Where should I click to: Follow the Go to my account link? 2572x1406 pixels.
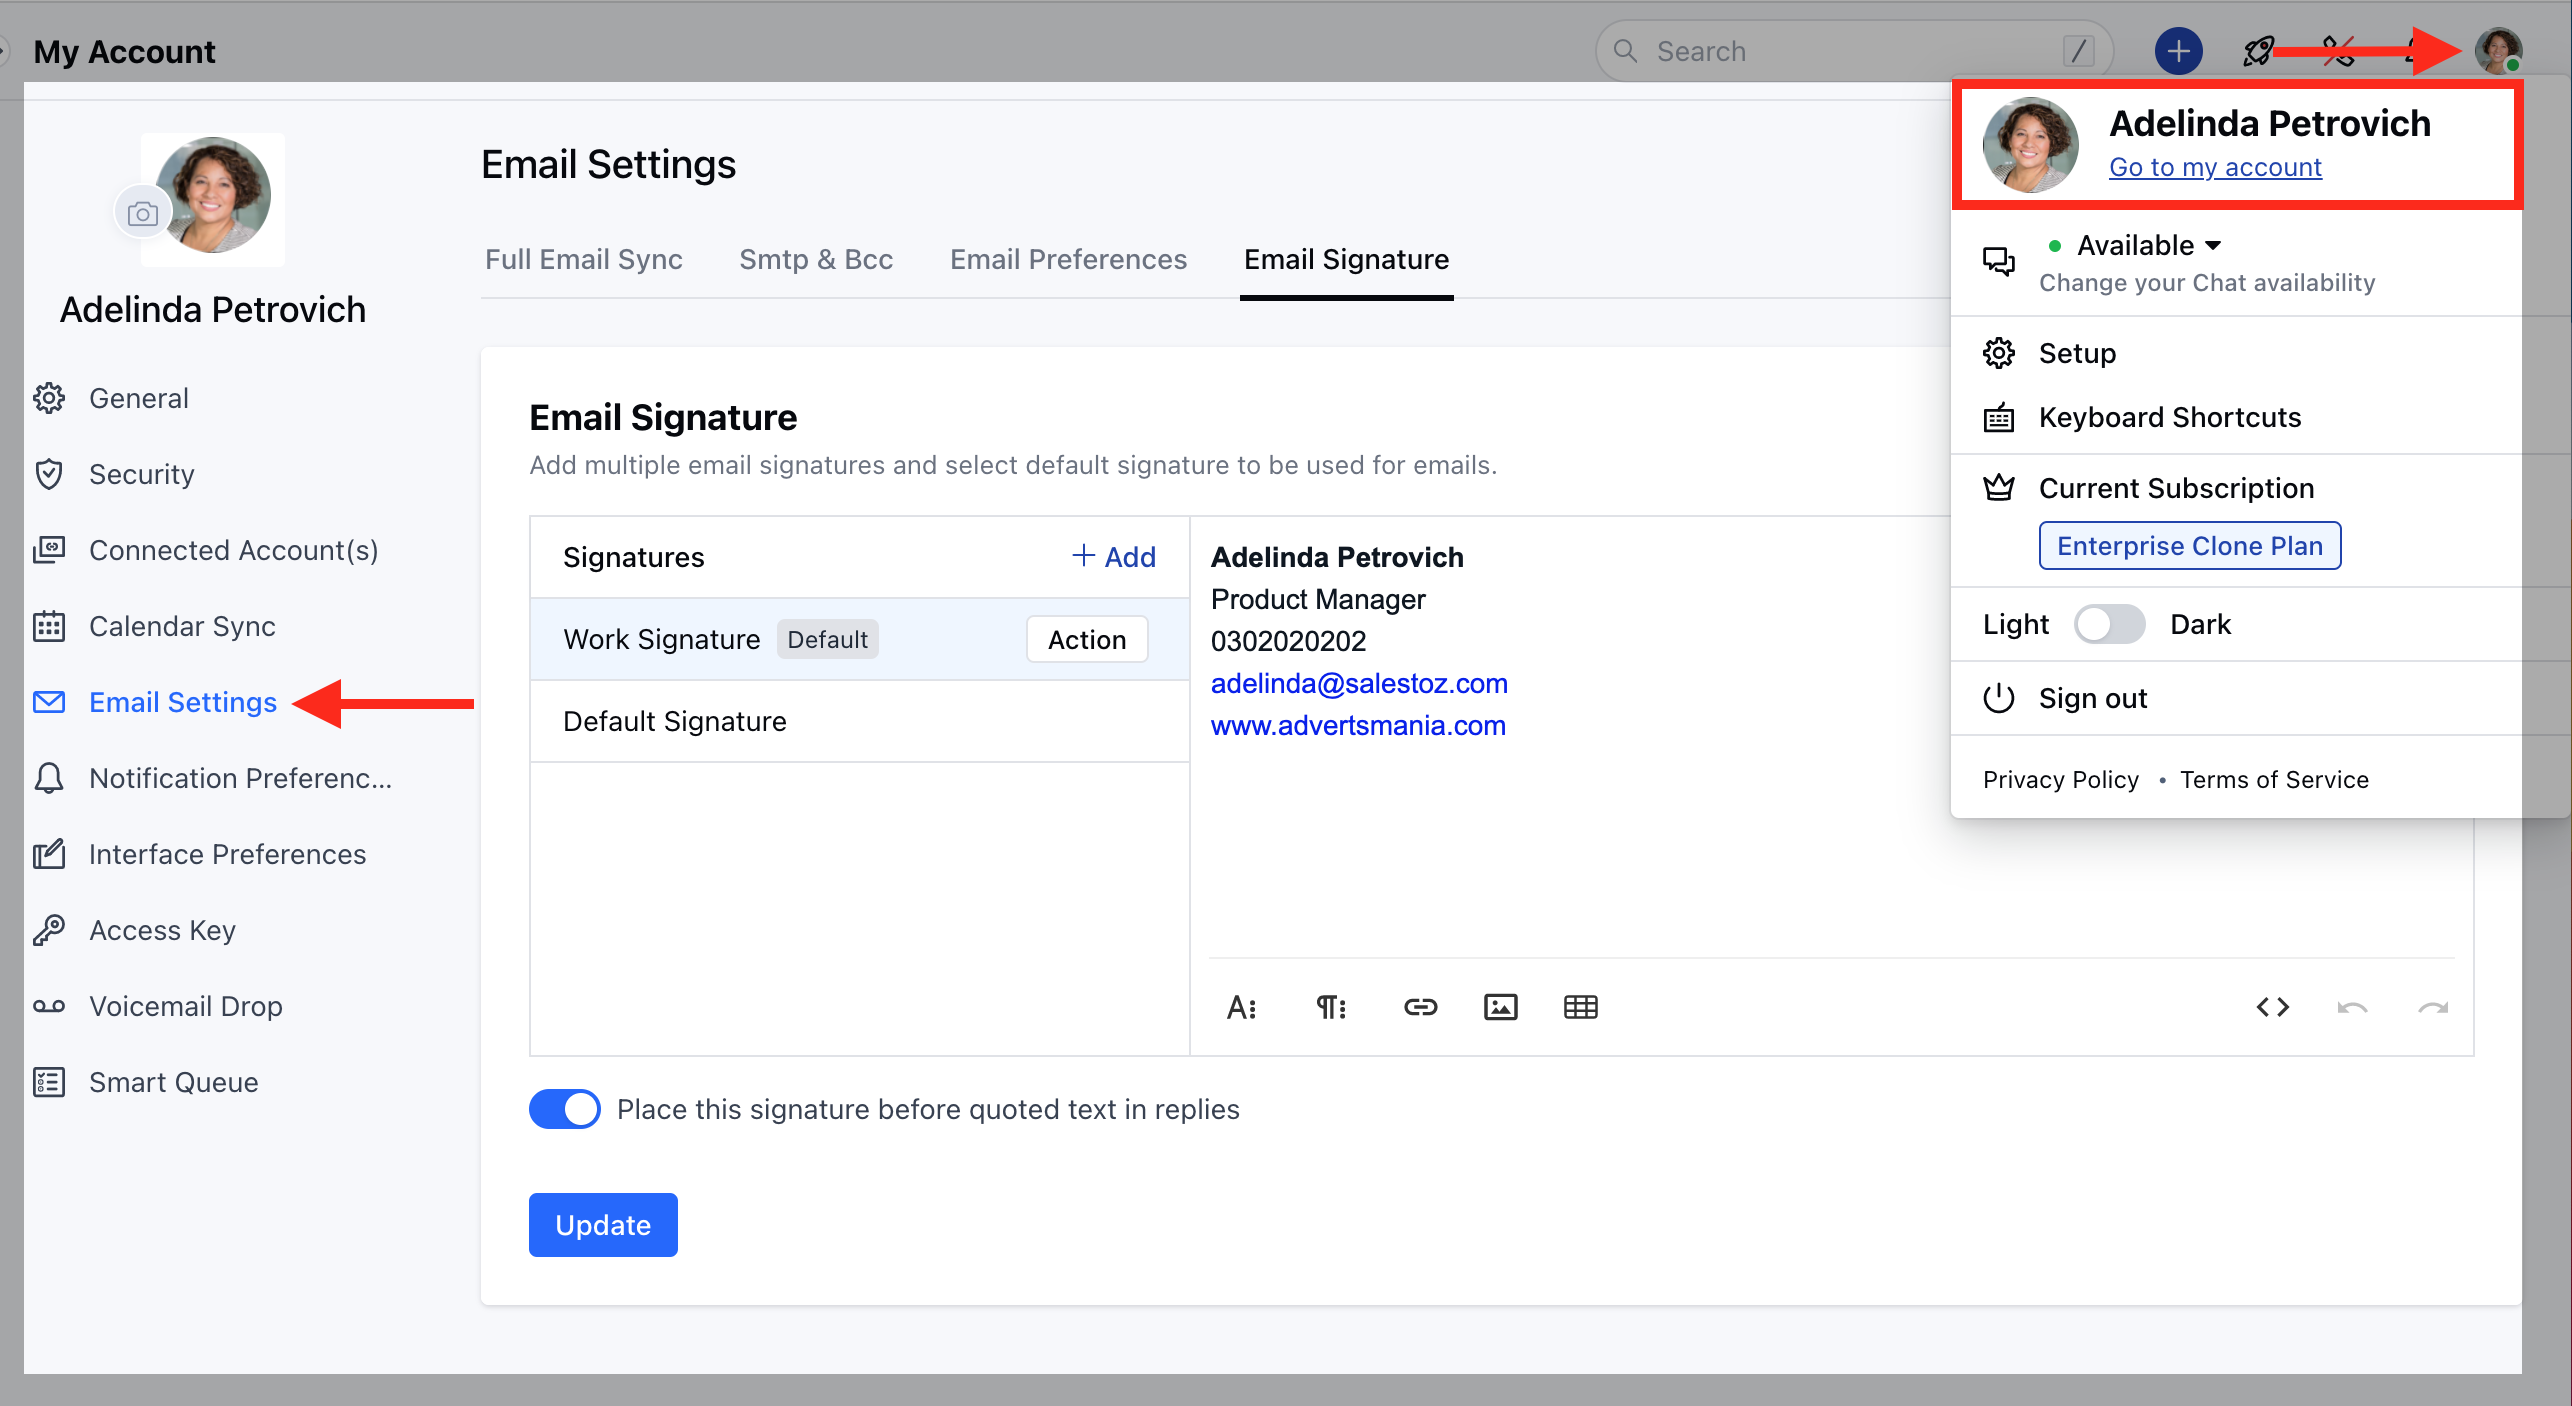(x=2215, y=167)
